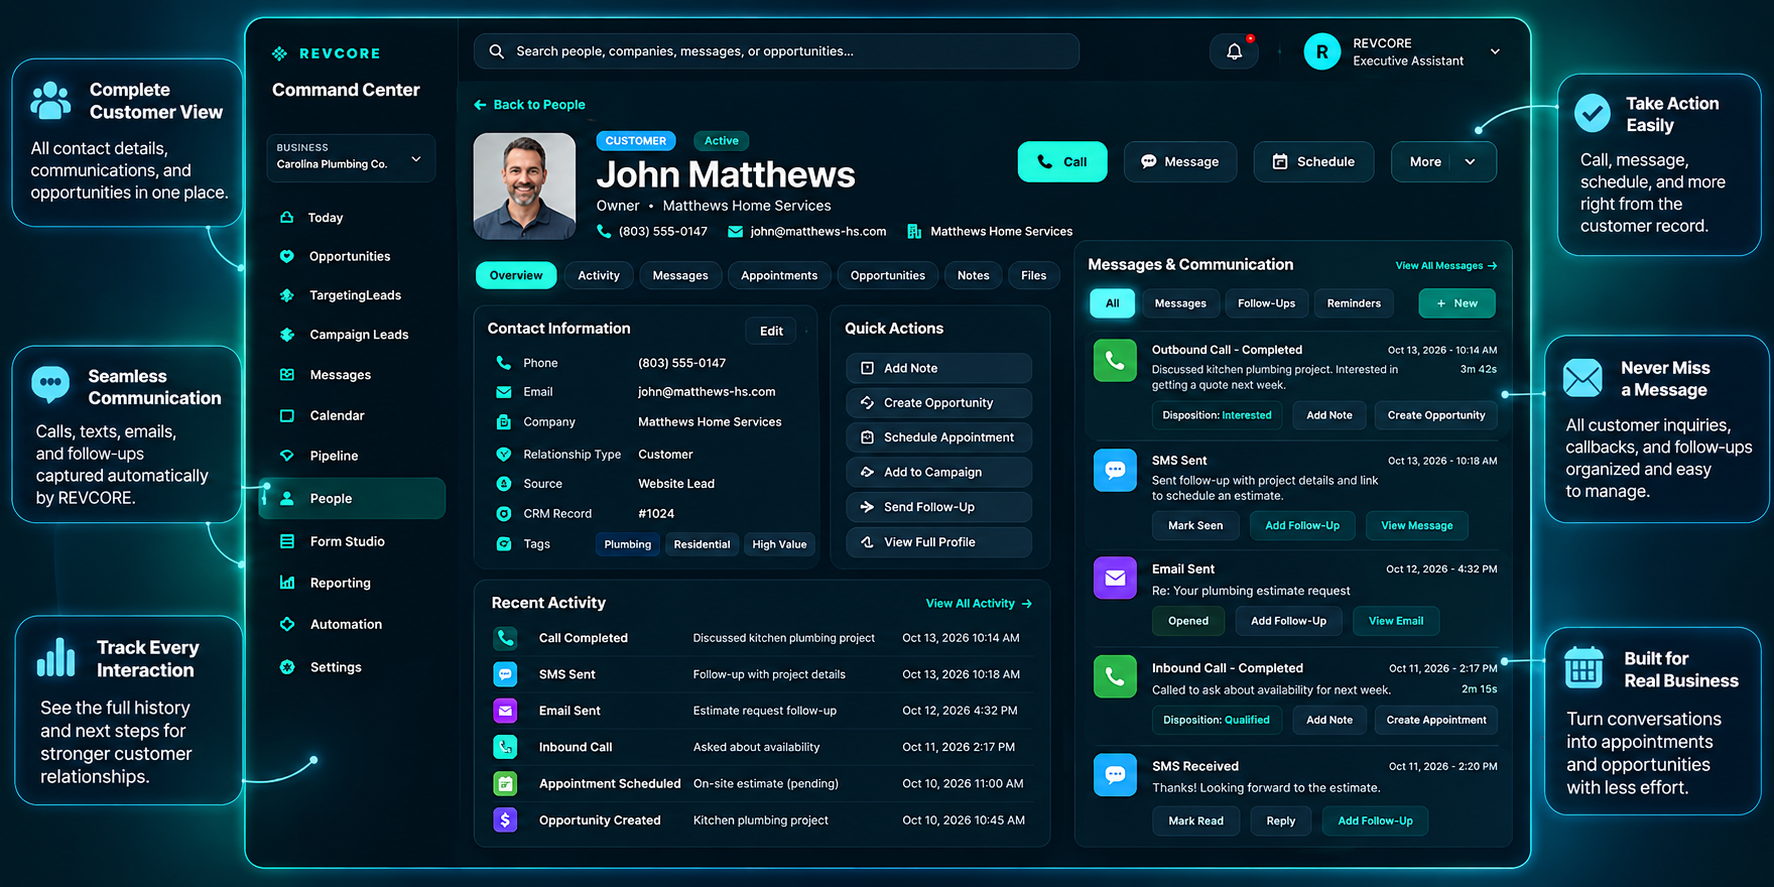Open the View All Activity link
Image resolution: width=1774 pixels, height=887 pixels.
[x=979, y=603]
